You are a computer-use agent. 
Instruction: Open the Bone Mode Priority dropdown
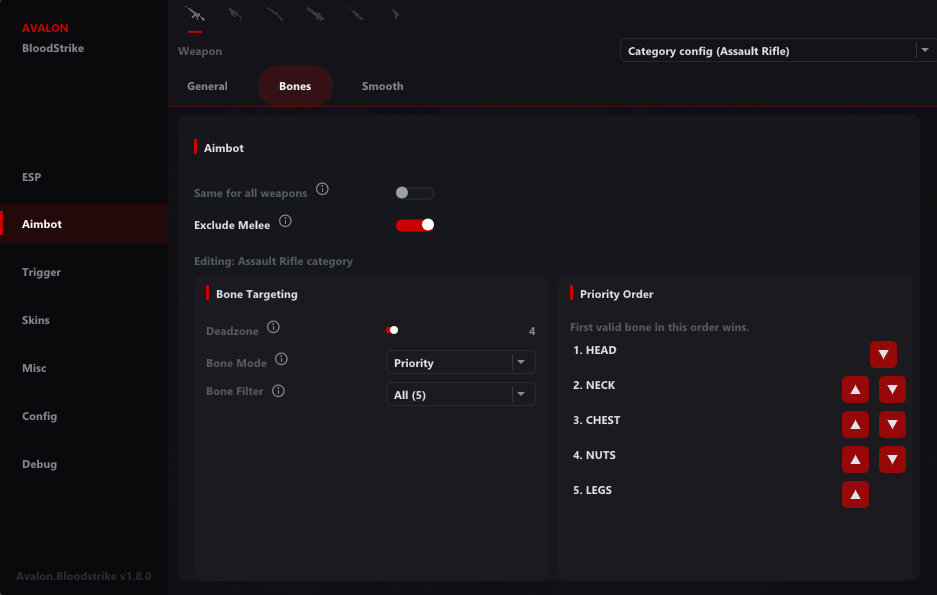click(x=461, y=363)
